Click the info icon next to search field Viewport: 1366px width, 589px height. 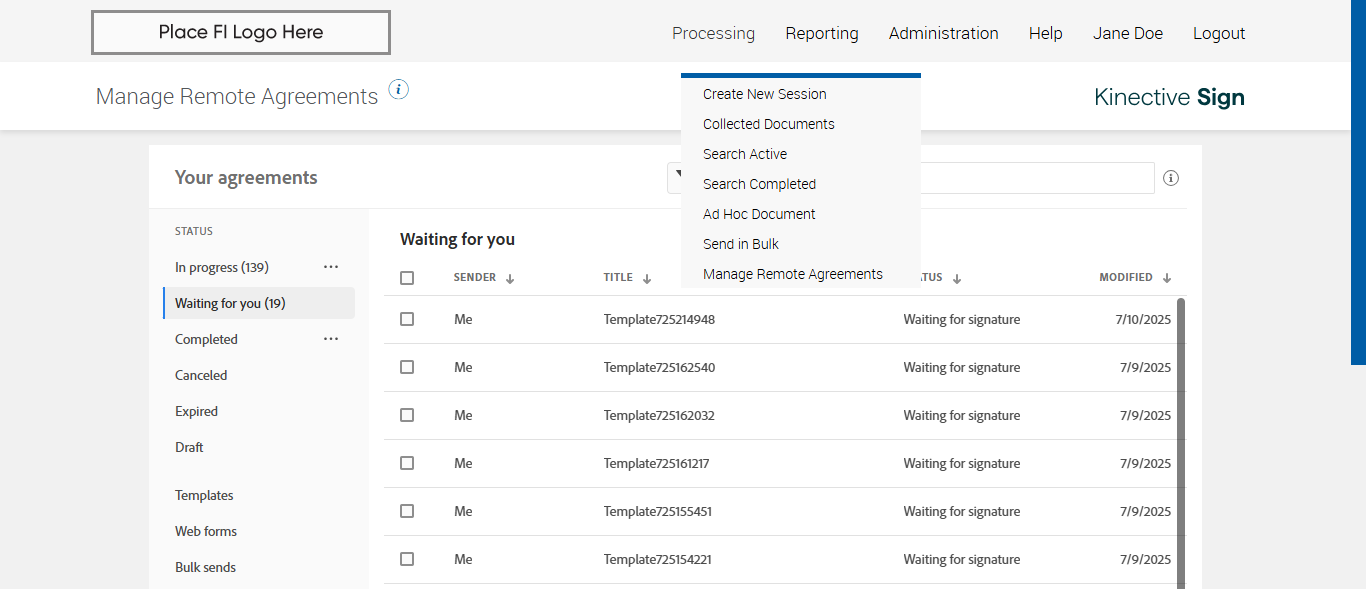tap(1171, 178)
